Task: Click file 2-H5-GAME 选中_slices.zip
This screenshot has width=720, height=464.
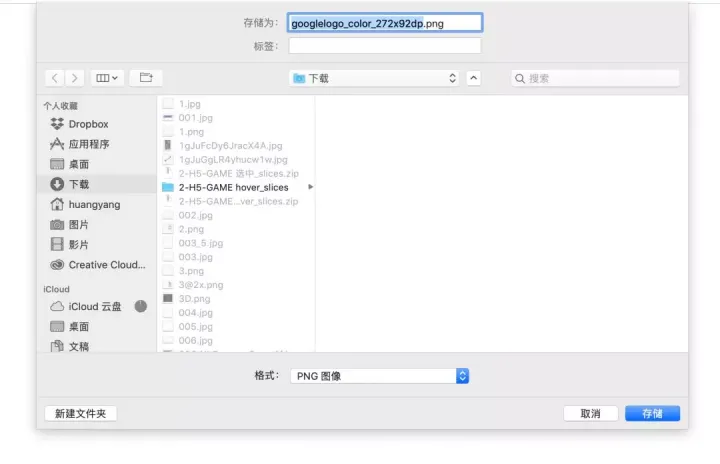Action: (237, 174)
